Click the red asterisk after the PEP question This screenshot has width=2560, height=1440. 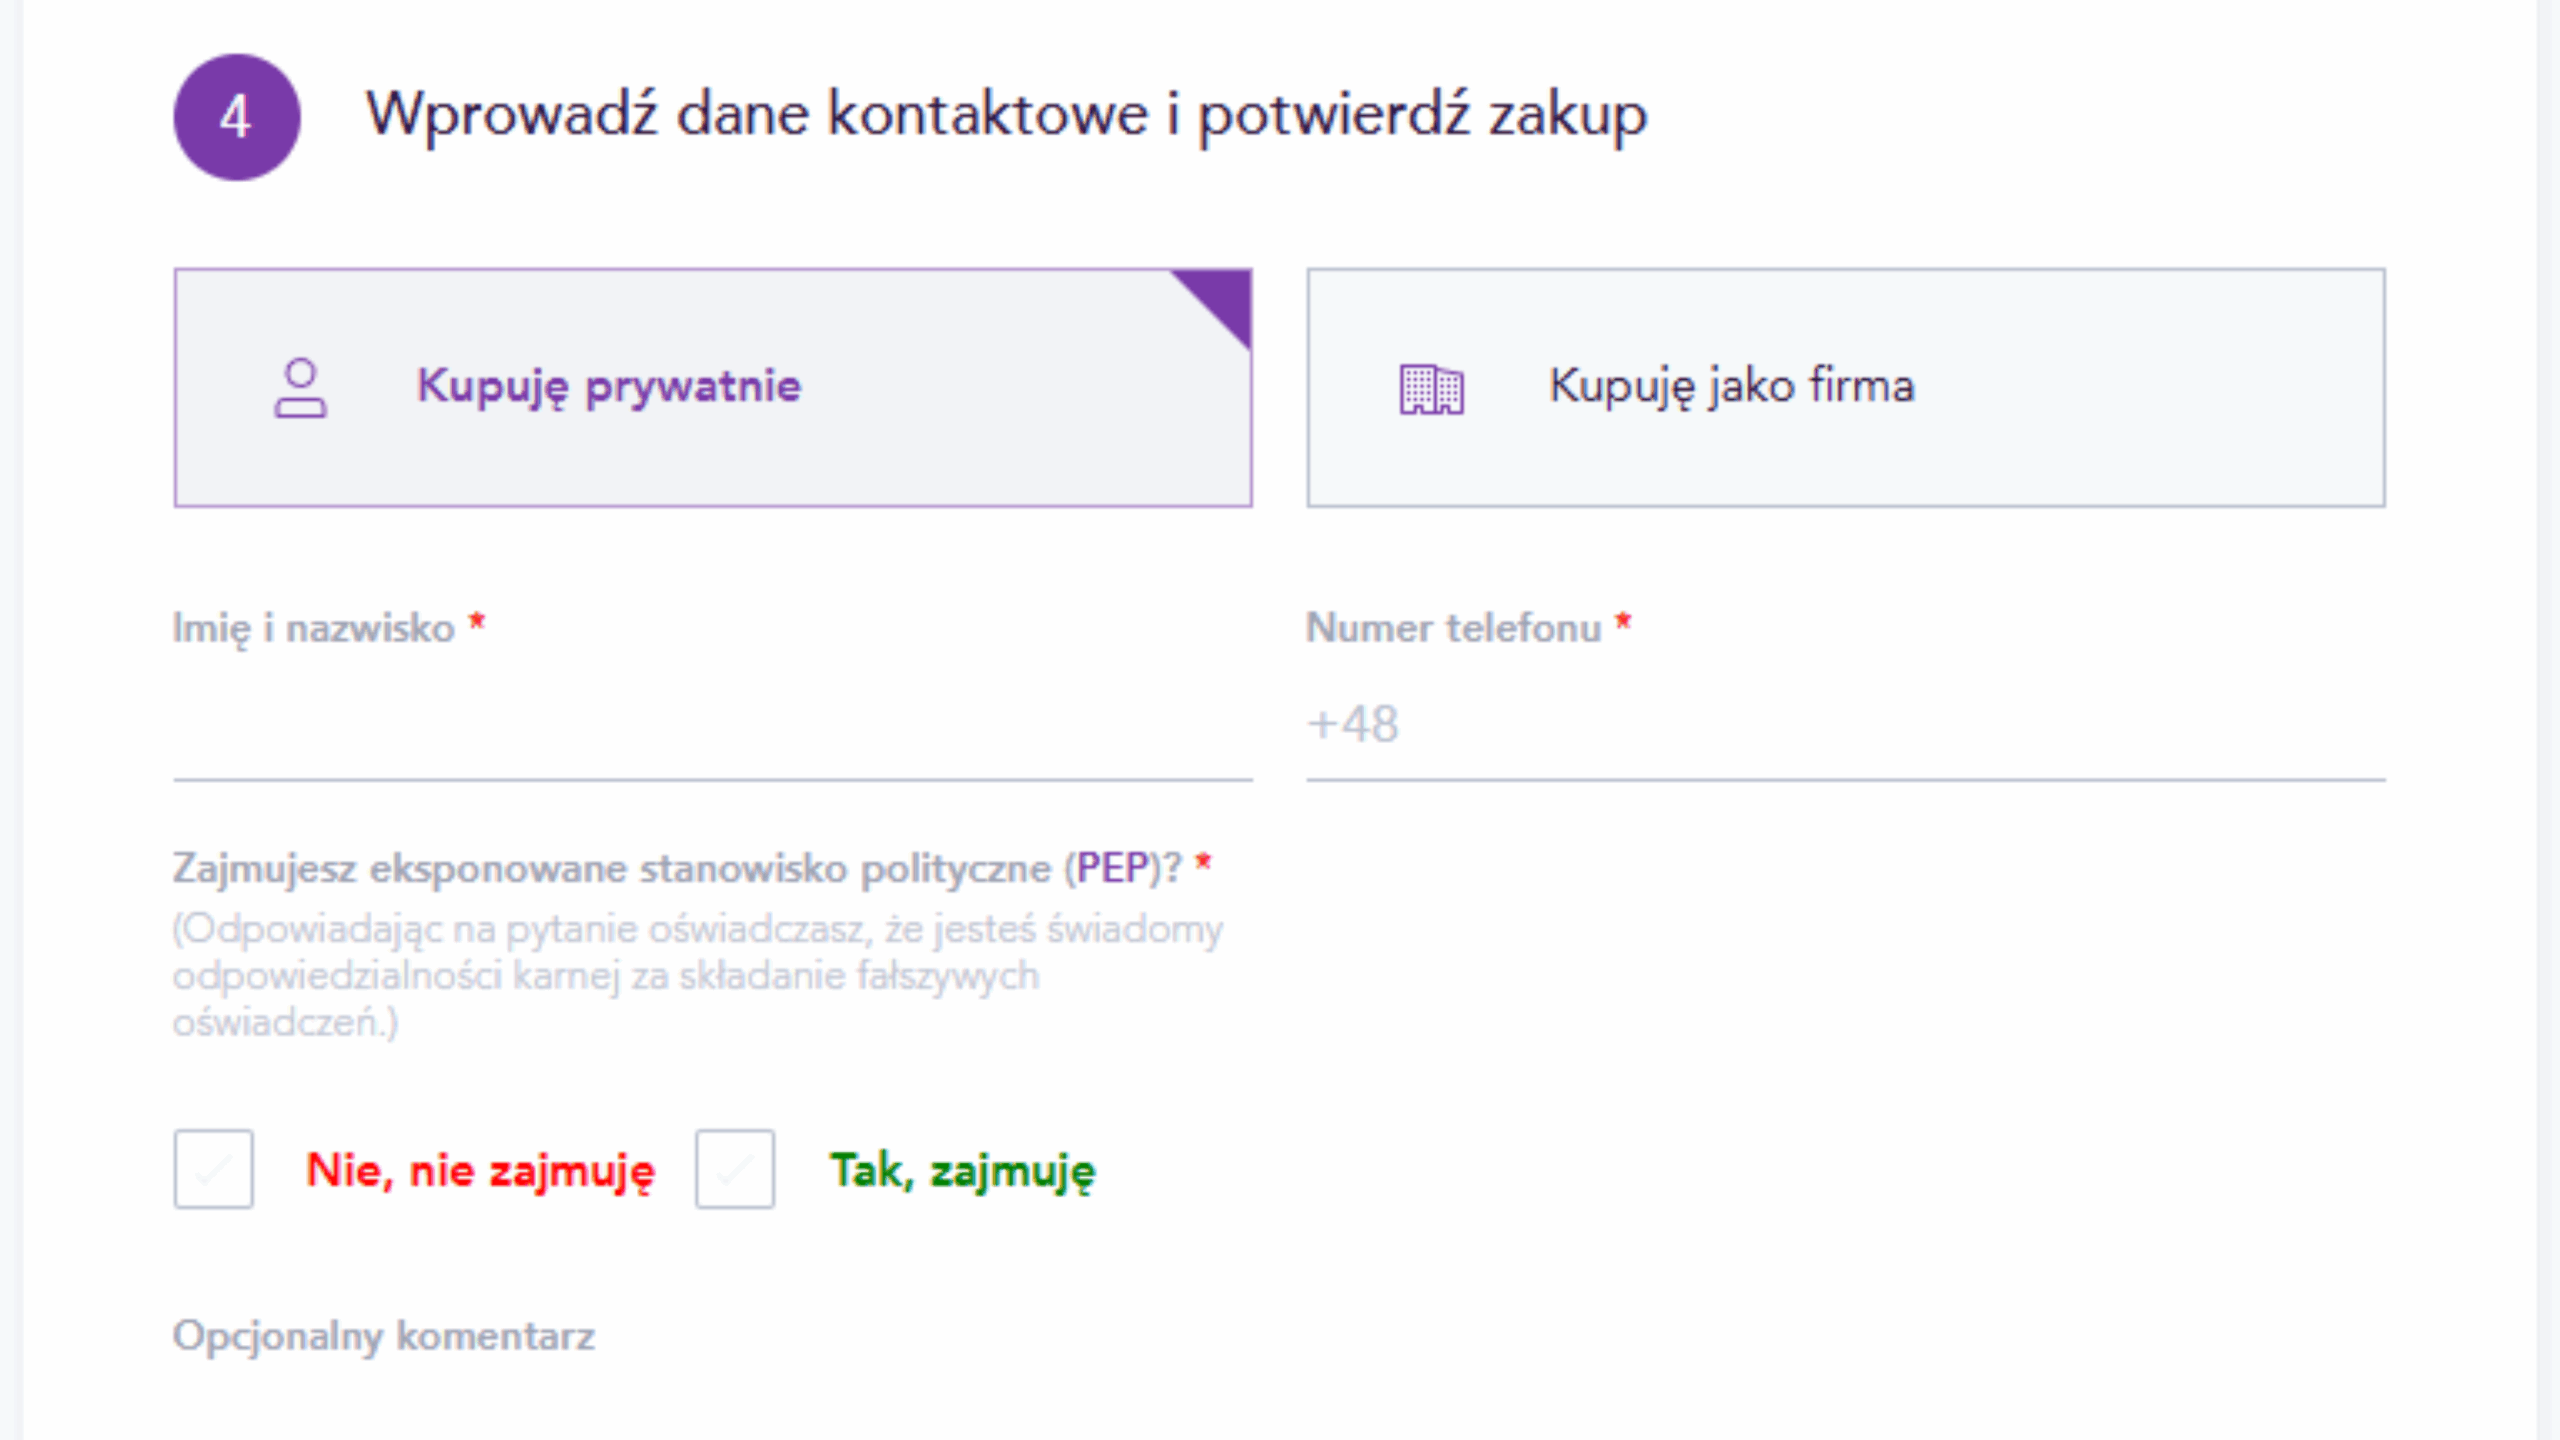pos(1203,861)
